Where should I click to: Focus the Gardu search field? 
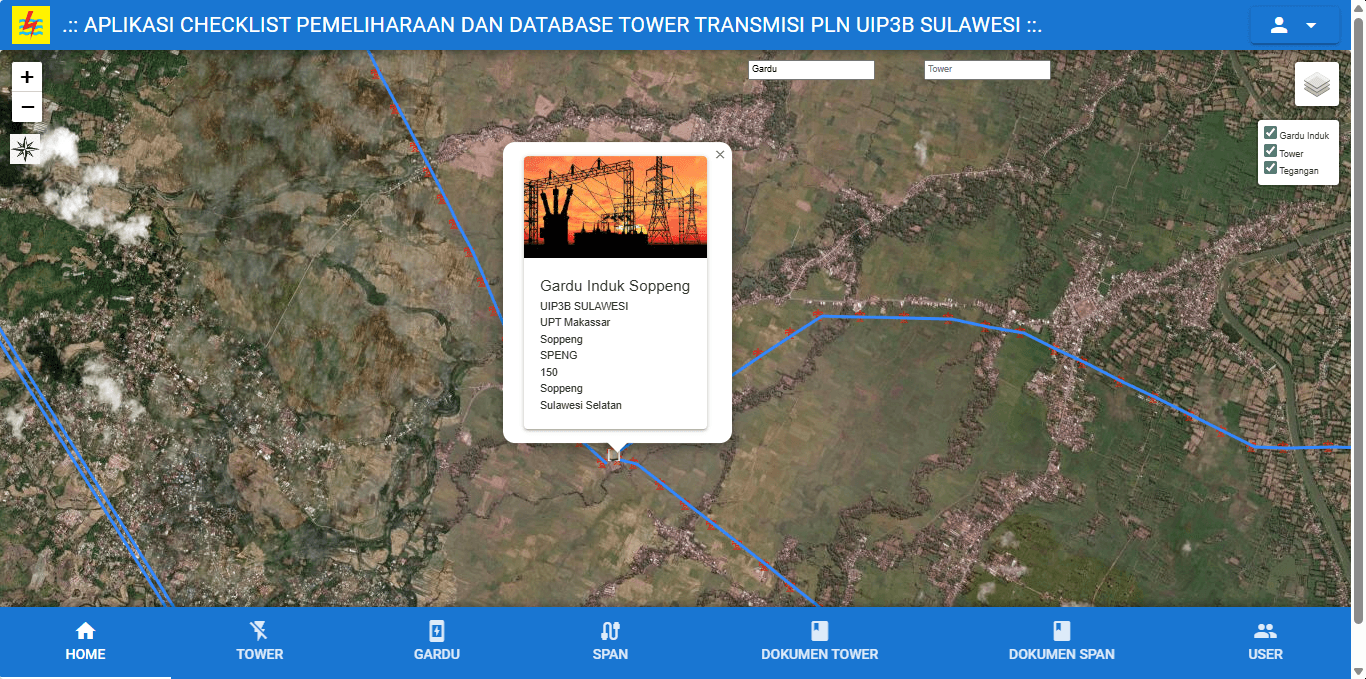811,69
